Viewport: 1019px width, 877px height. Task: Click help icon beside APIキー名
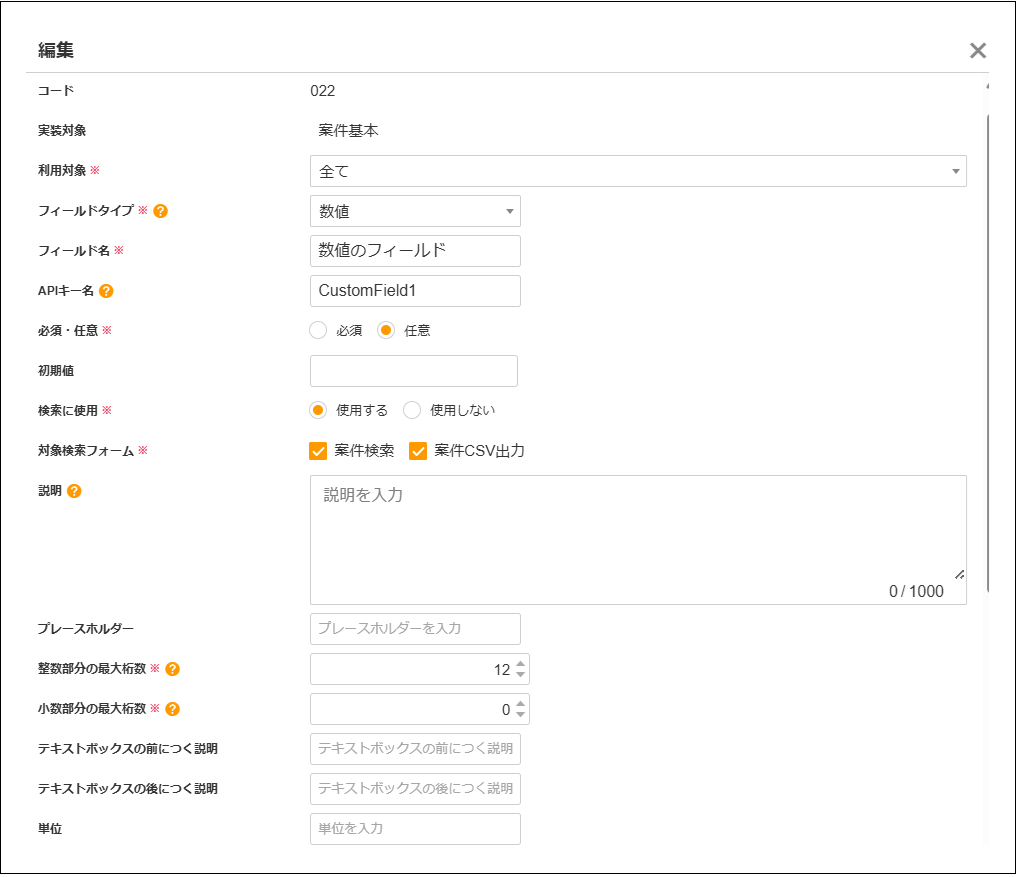click(106, 291)
